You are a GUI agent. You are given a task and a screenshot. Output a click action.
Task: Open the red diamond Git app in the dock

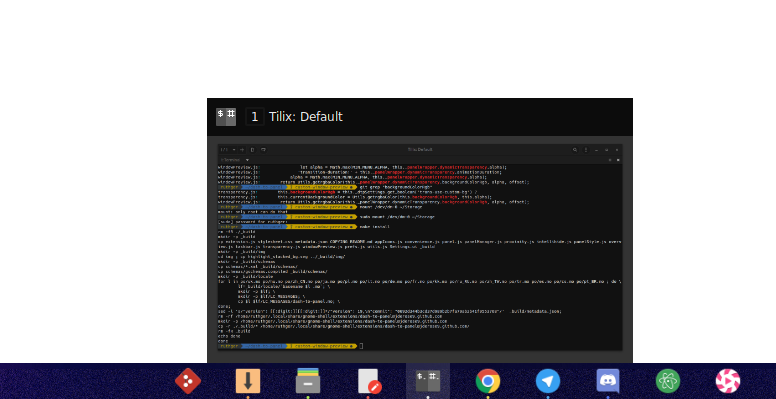click(x=188, y=381)
